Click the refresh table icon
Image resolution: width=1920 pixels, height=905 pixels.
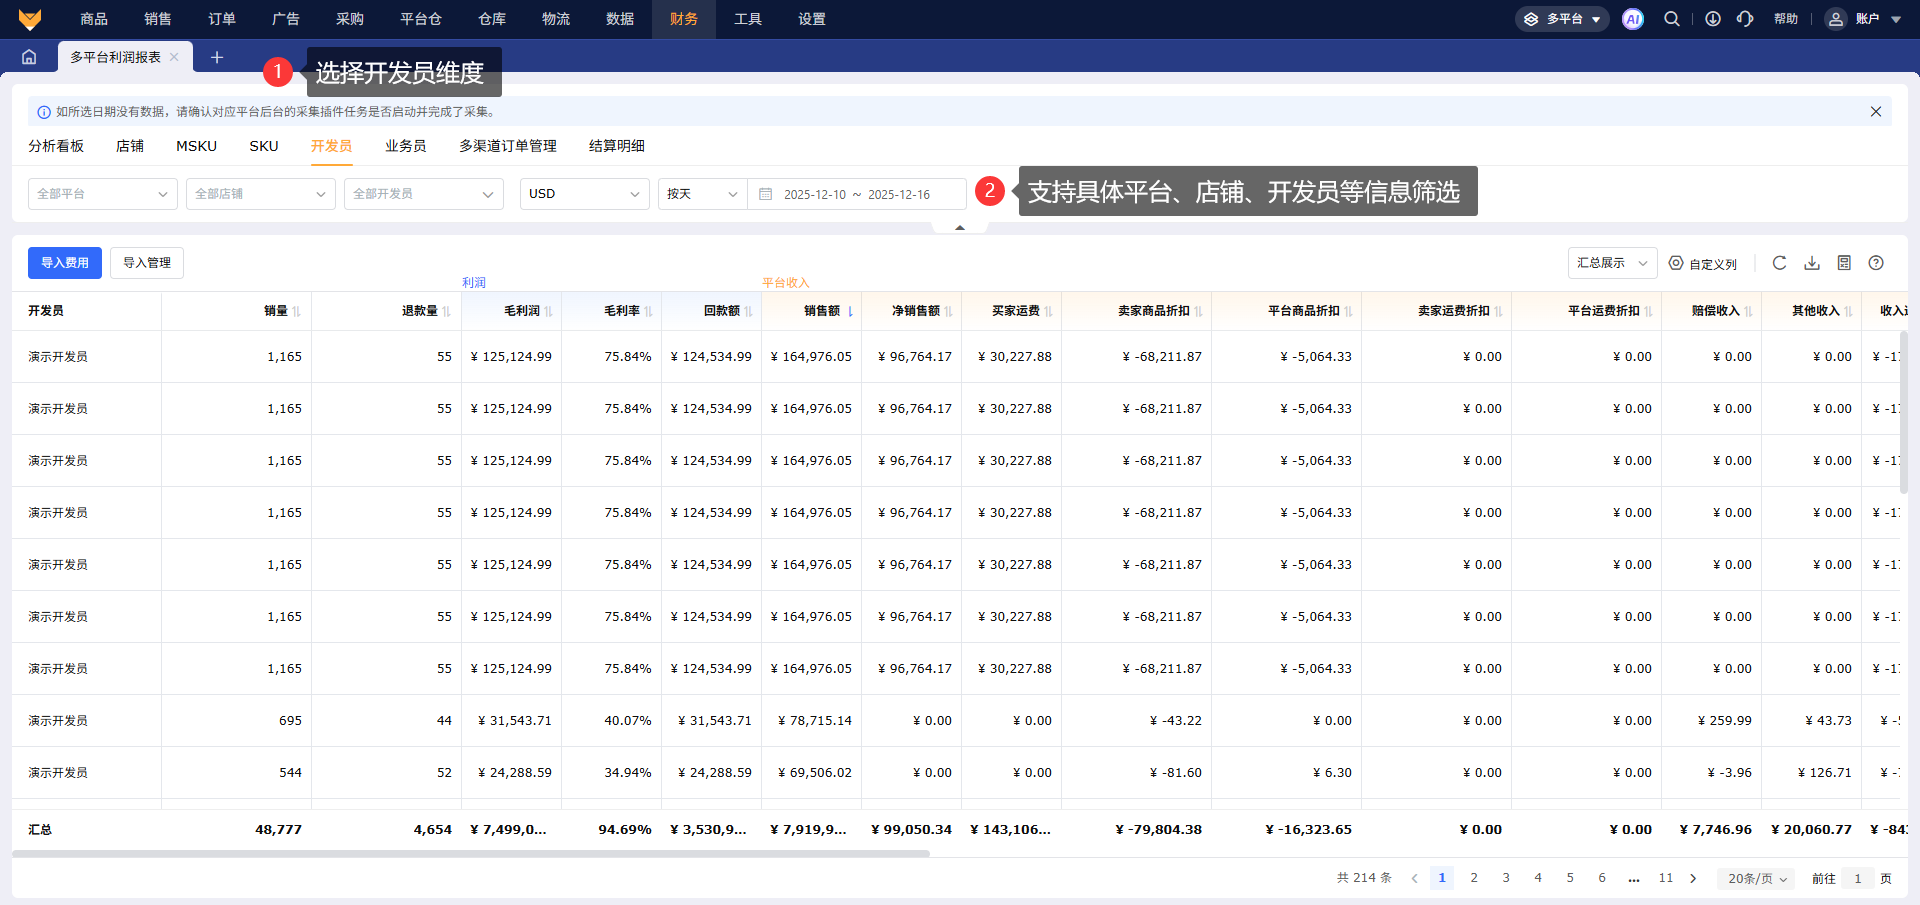coord(1779,263)
